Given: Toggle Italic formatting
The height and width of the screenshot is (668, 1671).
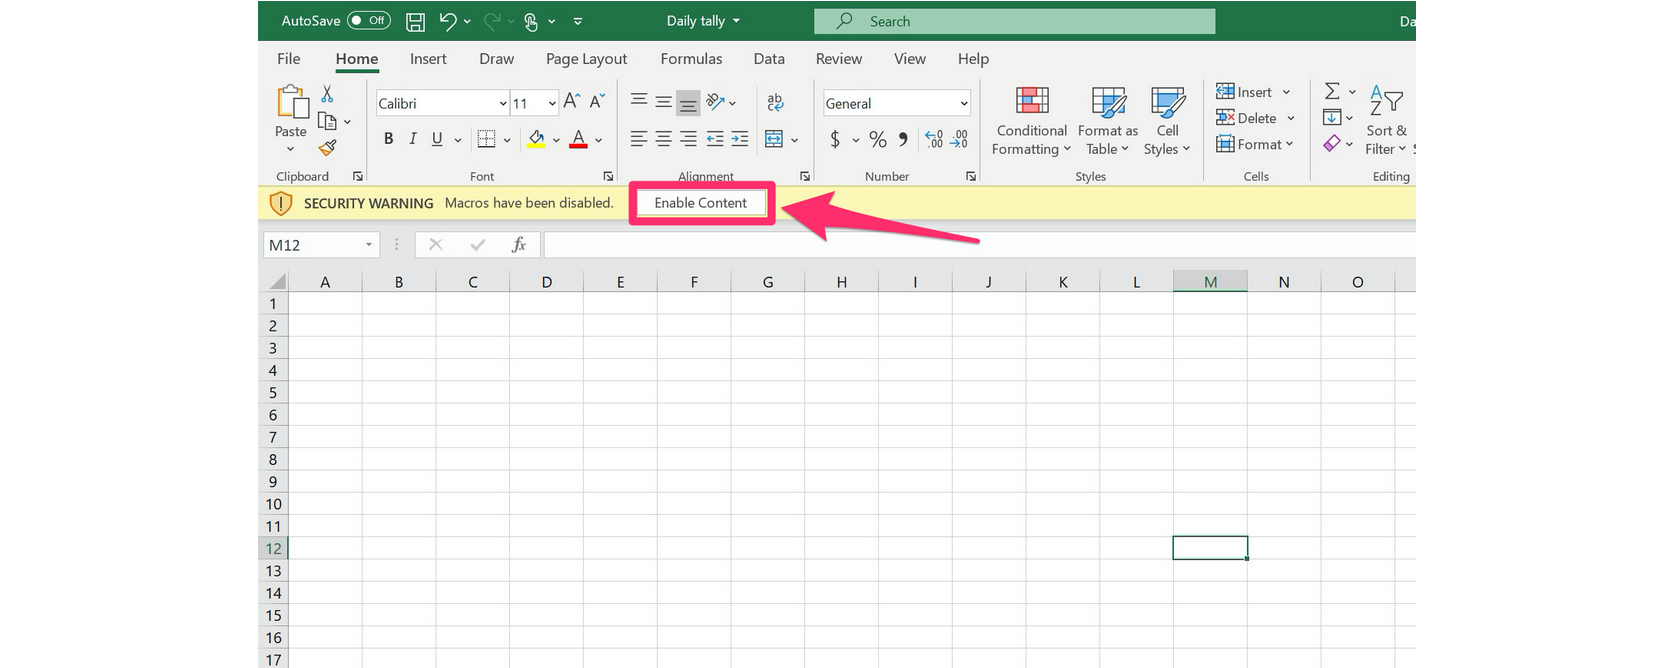Looking at the screenshot, I should coord(413,139).
